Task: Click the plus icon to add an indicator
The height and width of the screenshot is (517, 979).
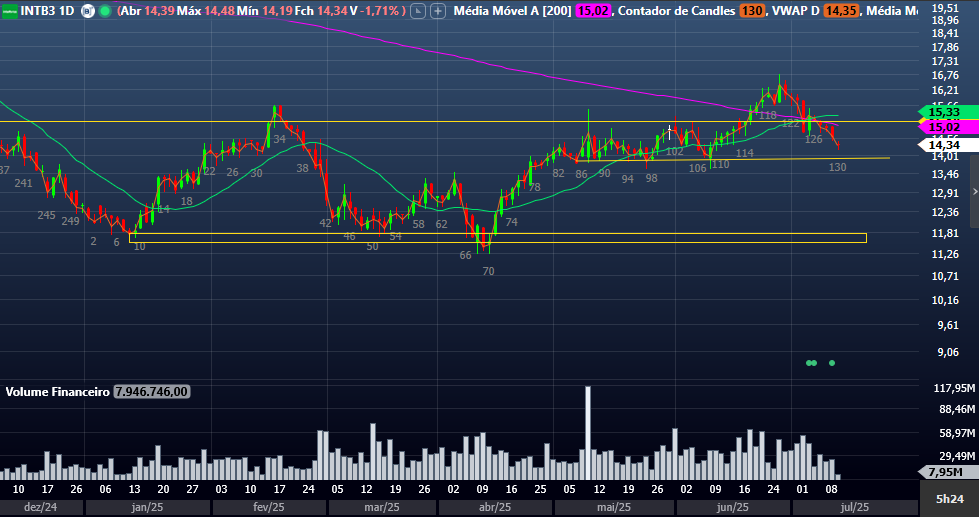Action: click(x=438, y=11)
